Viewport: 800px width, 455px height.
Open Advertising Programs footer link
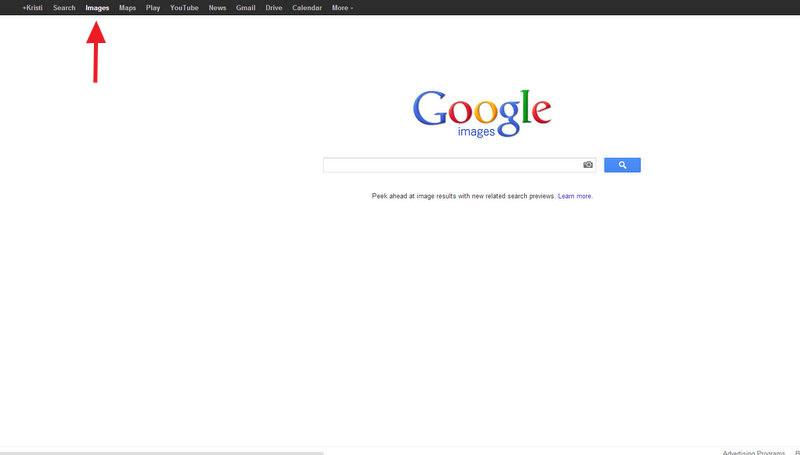pyautogui.click(x=754, y=452)
